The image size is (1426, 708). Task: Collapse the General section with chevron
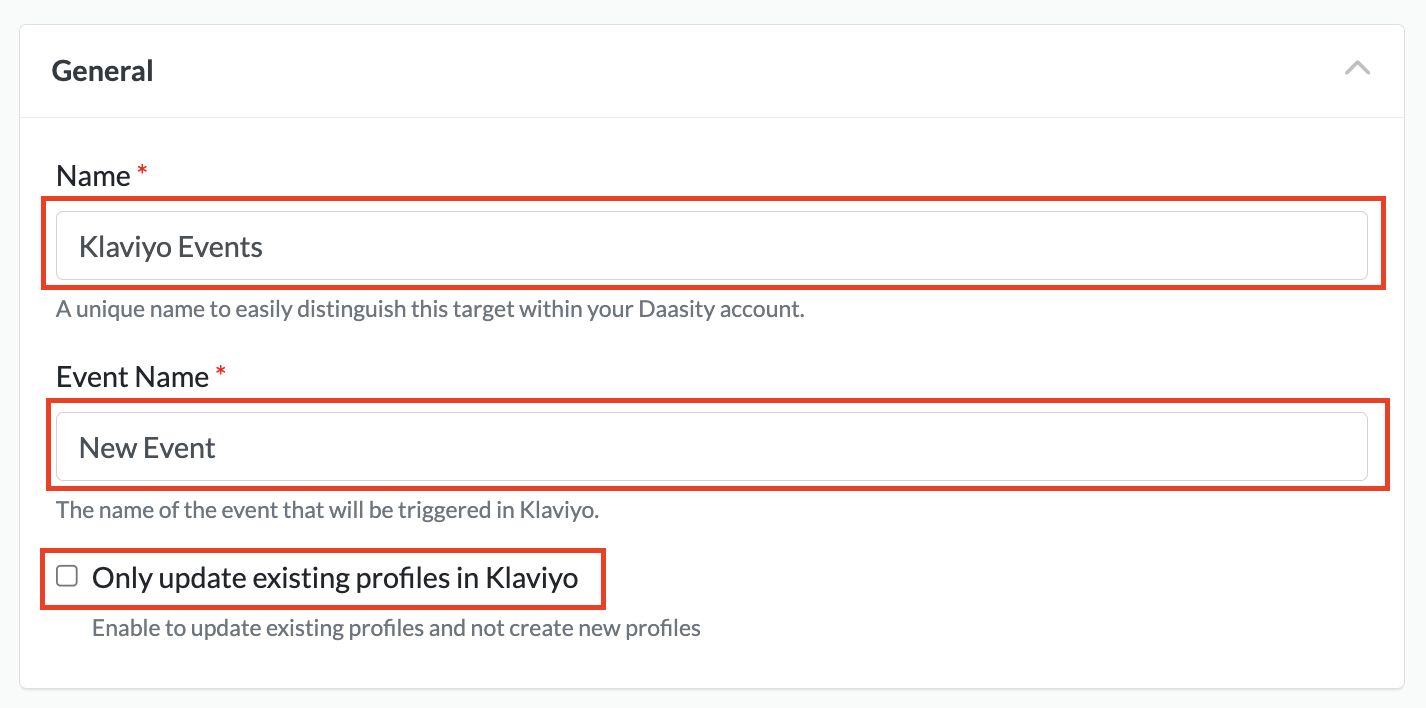tap(1357, 70)
